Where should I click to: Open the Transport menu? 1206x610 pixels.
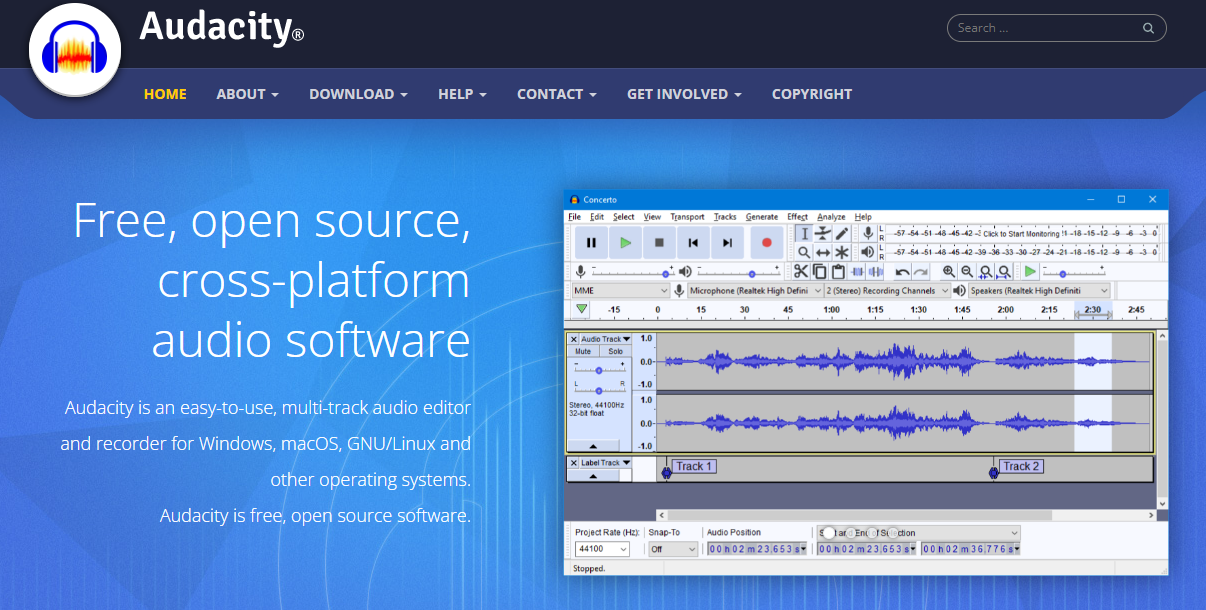[x=687, y=216]
